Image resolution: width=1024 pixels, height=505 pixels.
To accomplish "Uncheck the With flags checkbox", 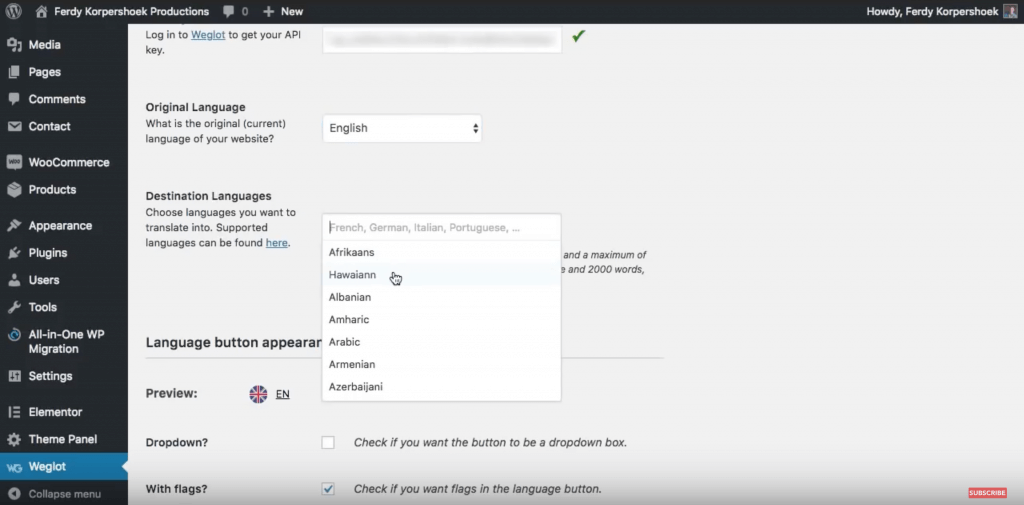I will point(328,489).
